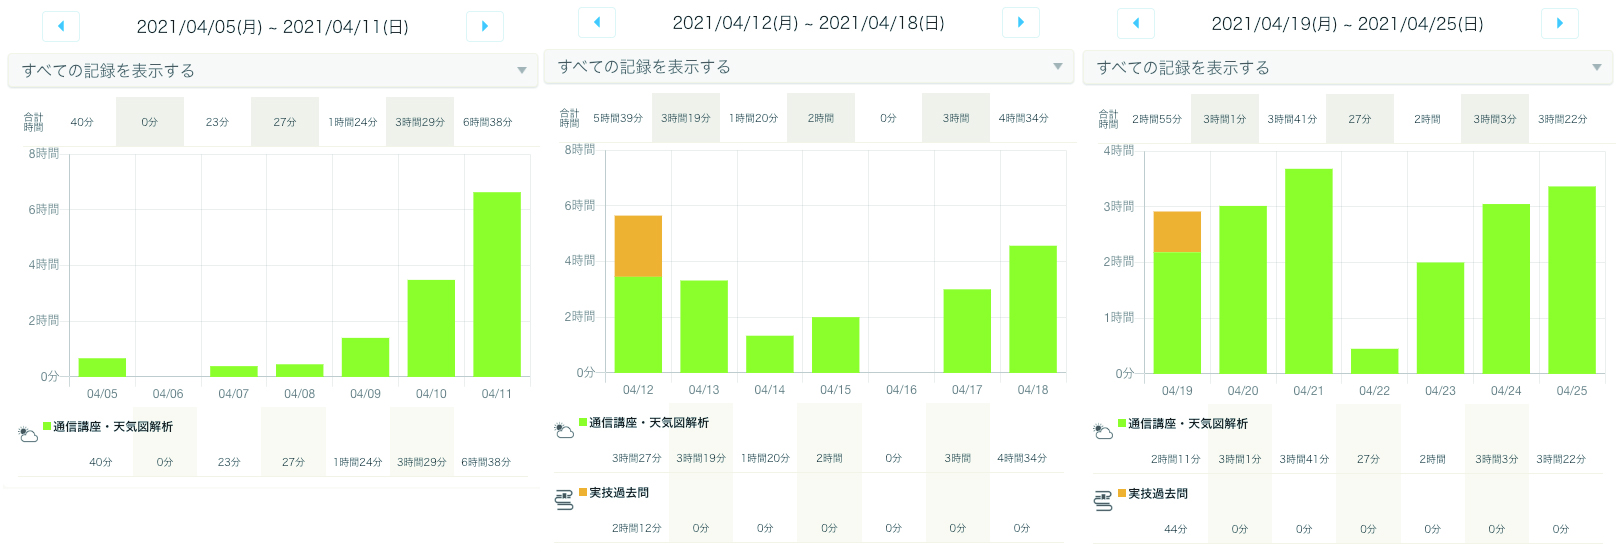
Task: Select the orange segment of 04/19 bar
Action: pos(1177,232)
